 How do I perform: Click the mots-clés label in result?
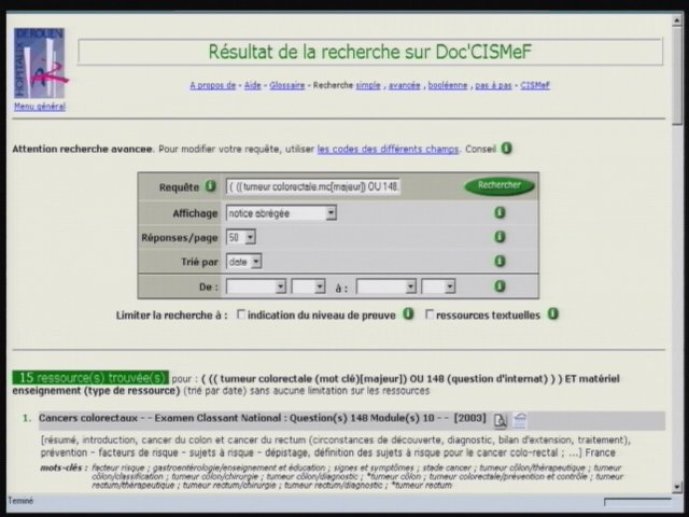64,467
